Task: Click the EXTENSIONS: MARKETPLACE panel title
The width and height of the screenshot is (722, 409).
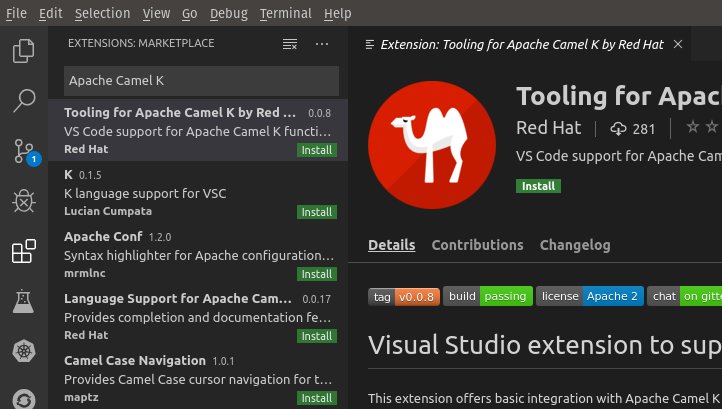Action: 141,43
